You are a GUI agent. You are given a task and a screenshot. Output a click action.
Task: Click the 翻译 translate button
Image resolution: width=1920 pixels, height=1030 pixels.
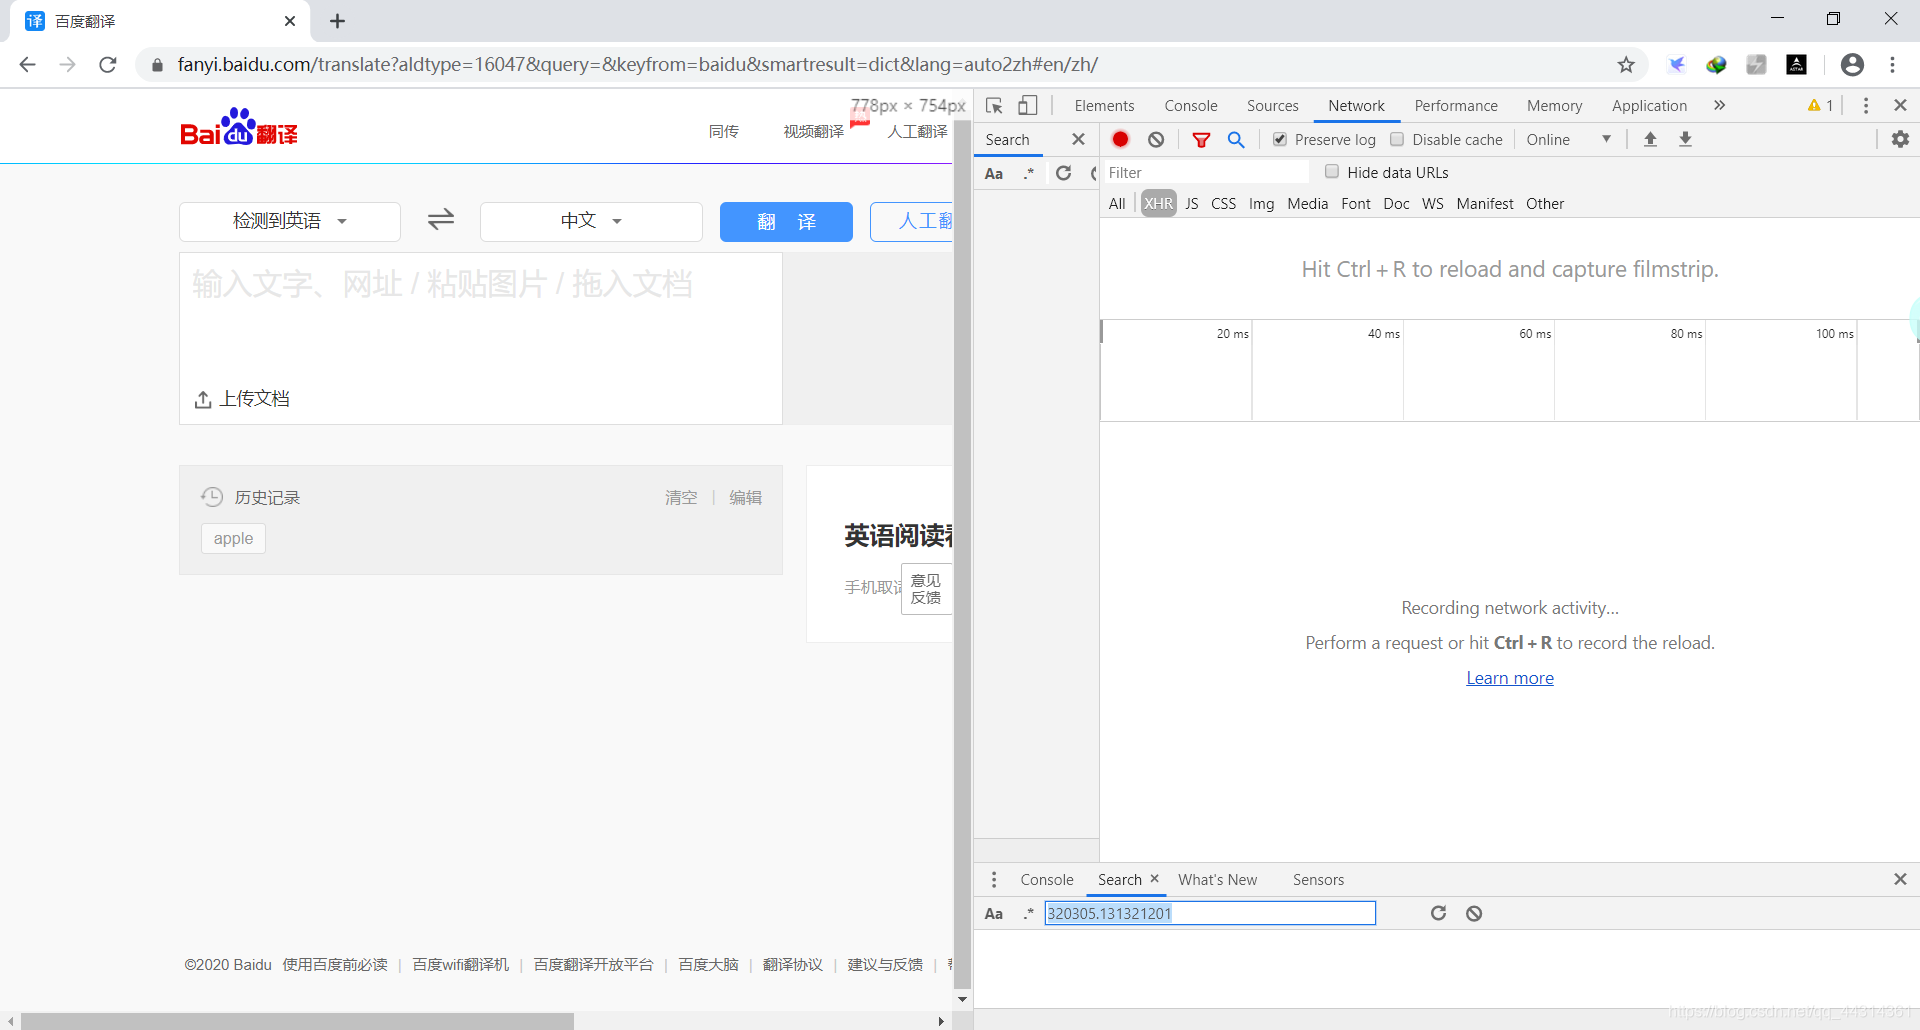(786, 221)
